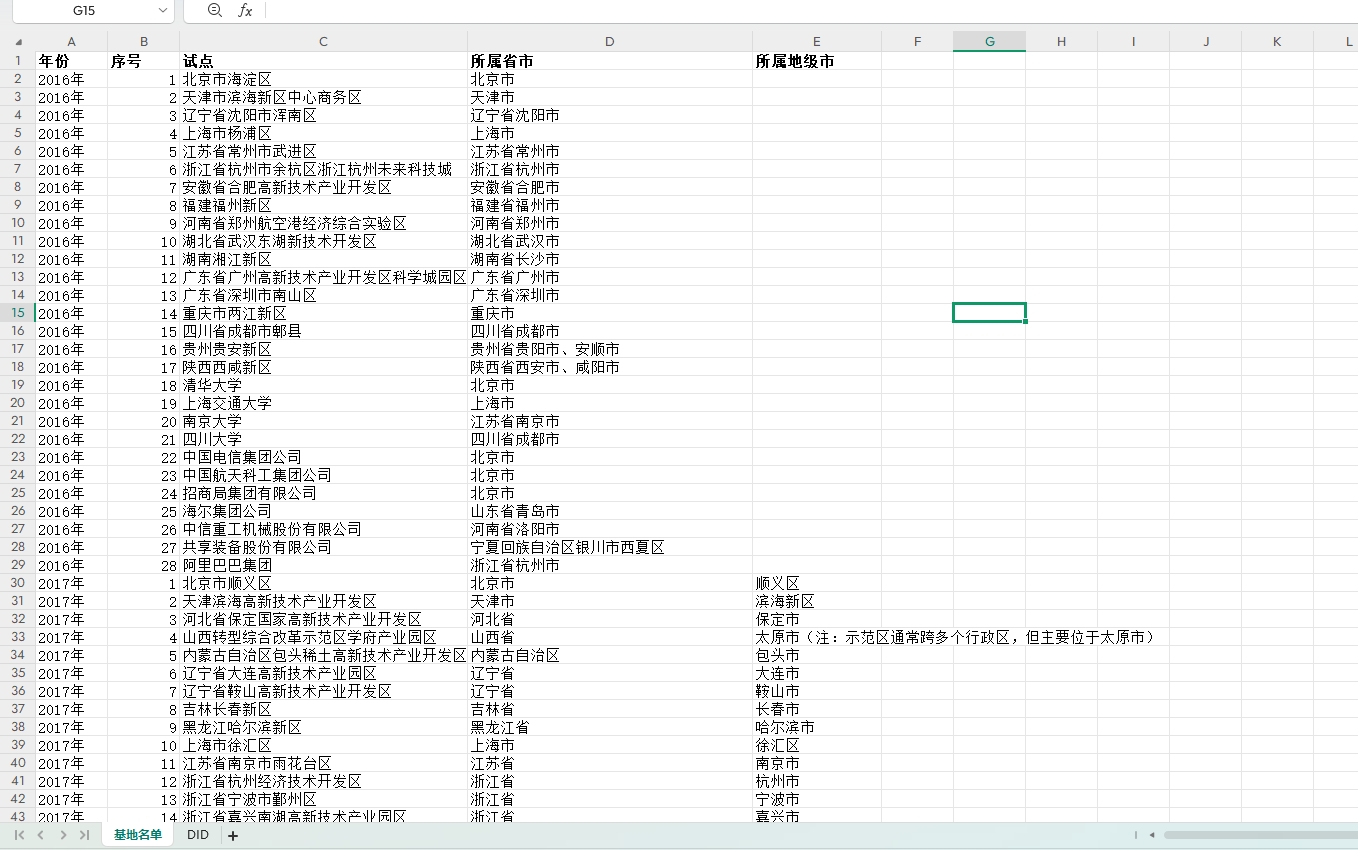This screenshot has height=850, width=1358.
Task: Select column E header
Action: click(x=817, y=41)
